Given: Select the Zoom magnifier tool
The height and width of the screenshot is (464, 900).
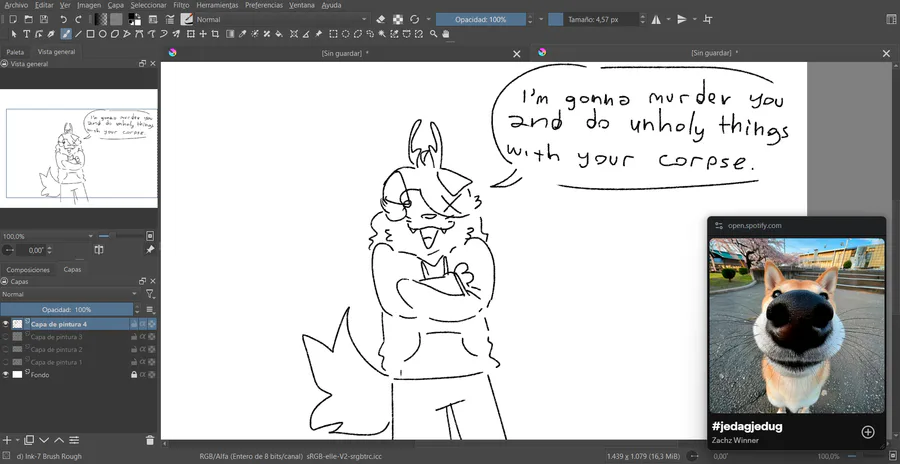Looking at the screenshot, I should point(433,34).
